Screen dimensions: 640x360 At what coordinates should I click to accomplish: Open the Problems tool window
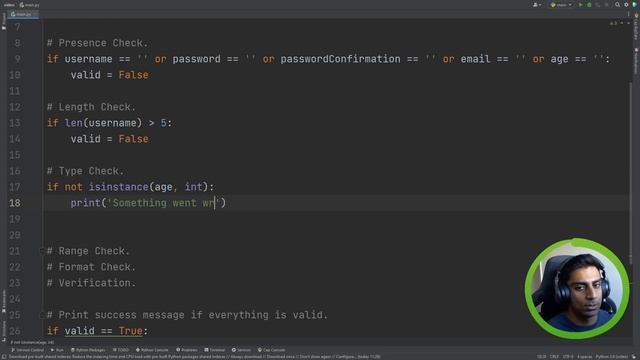click(x=187, y=350)
